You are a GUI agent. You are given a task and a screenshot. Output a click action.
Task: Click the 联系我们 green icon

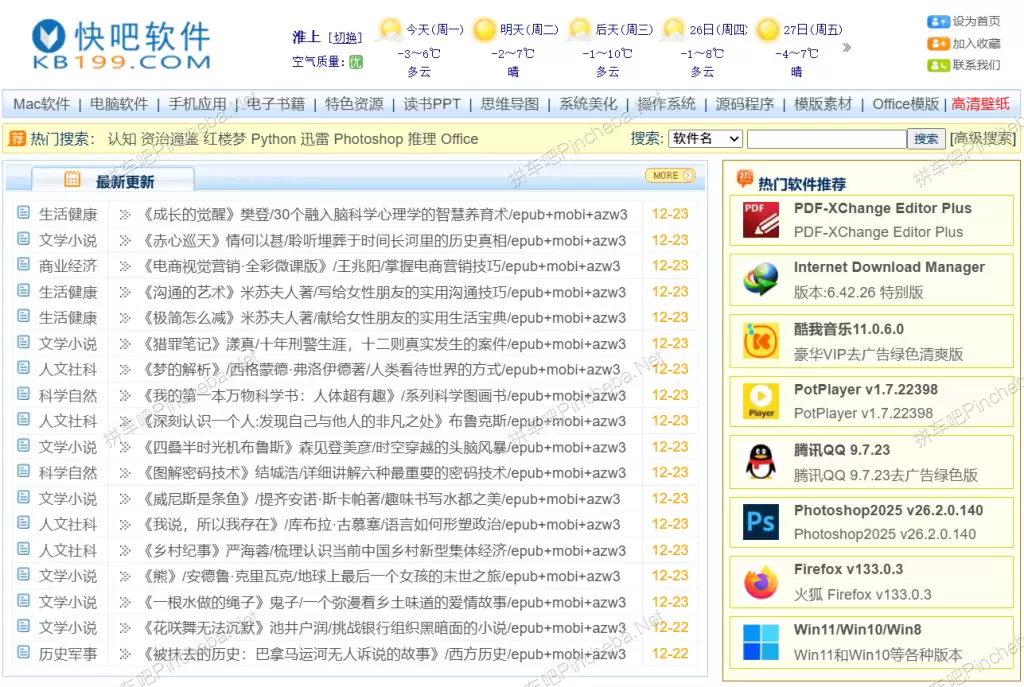(x=938, y=65)
